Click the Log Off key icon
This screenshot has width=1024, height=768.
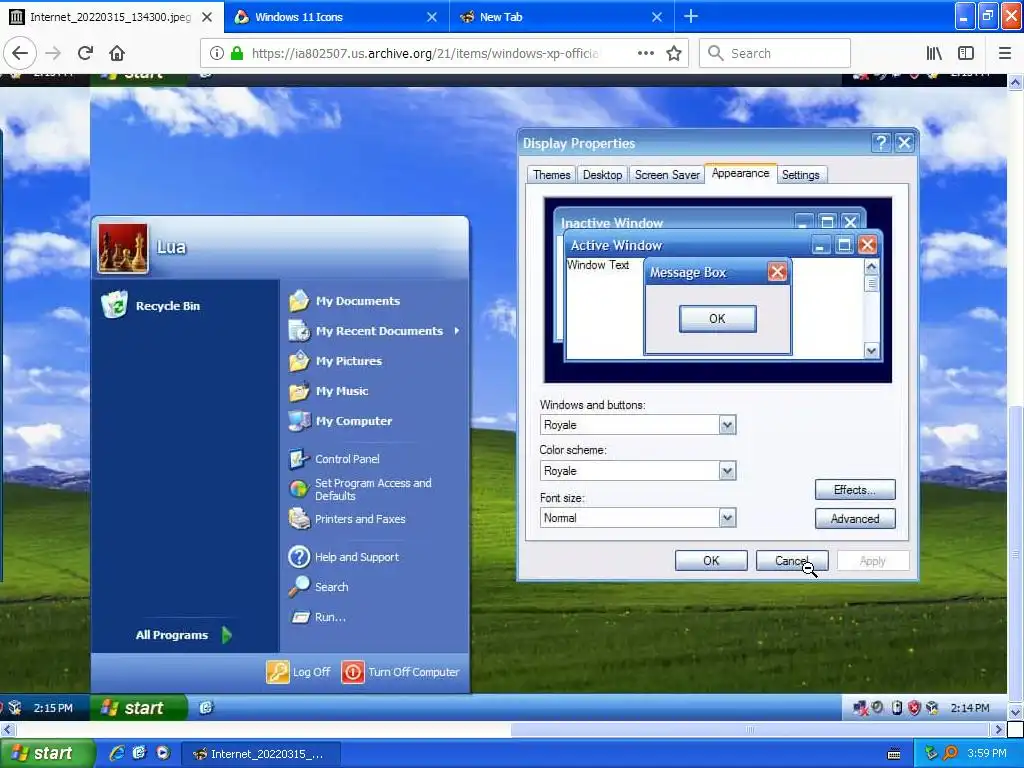pos(278,672)
